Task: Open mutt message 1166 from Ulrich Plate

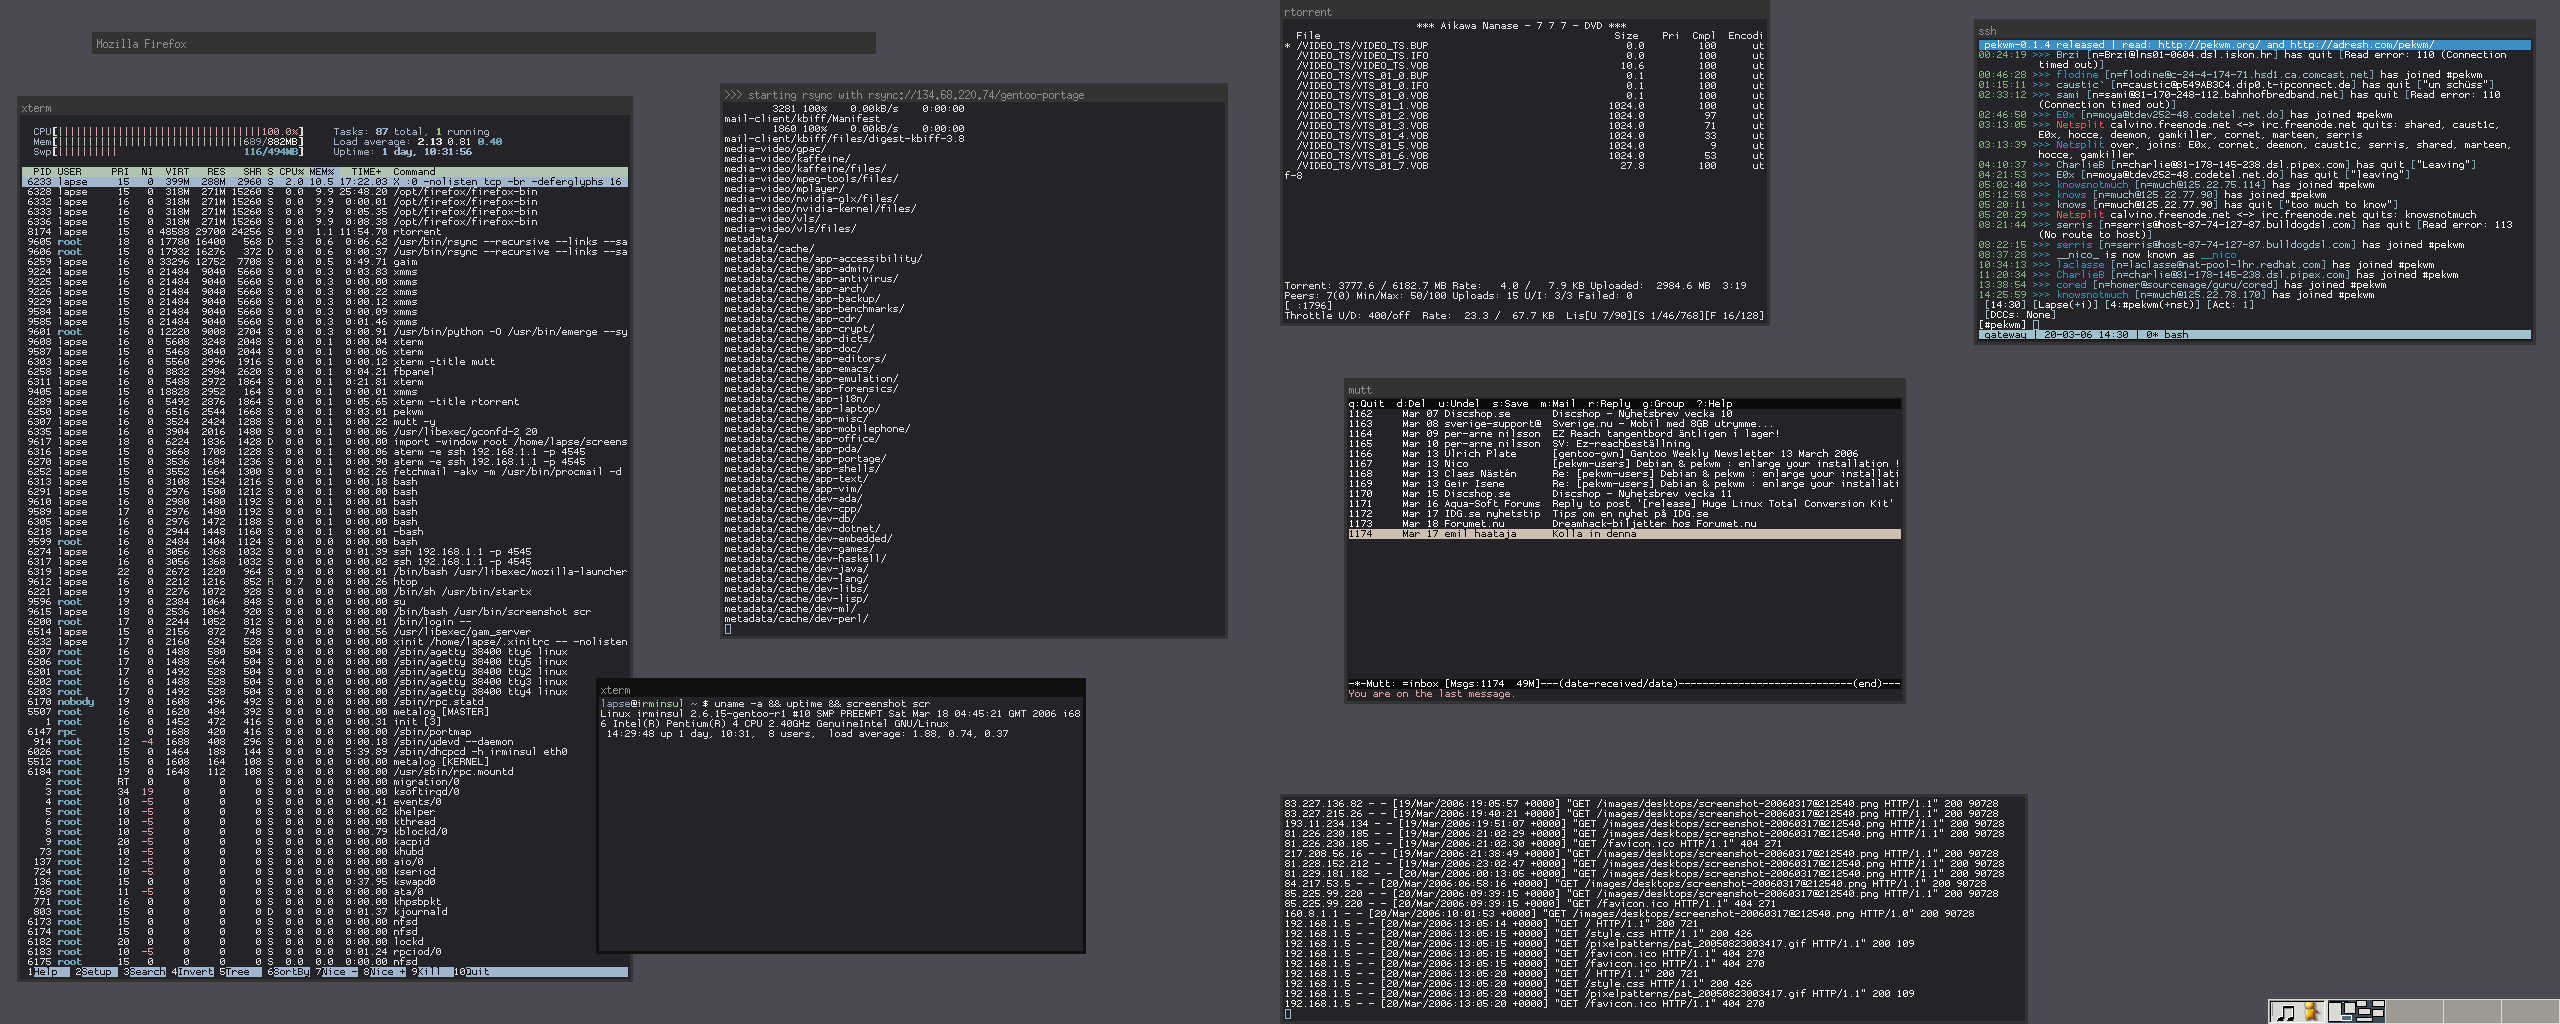Action: pos(1625,453)
